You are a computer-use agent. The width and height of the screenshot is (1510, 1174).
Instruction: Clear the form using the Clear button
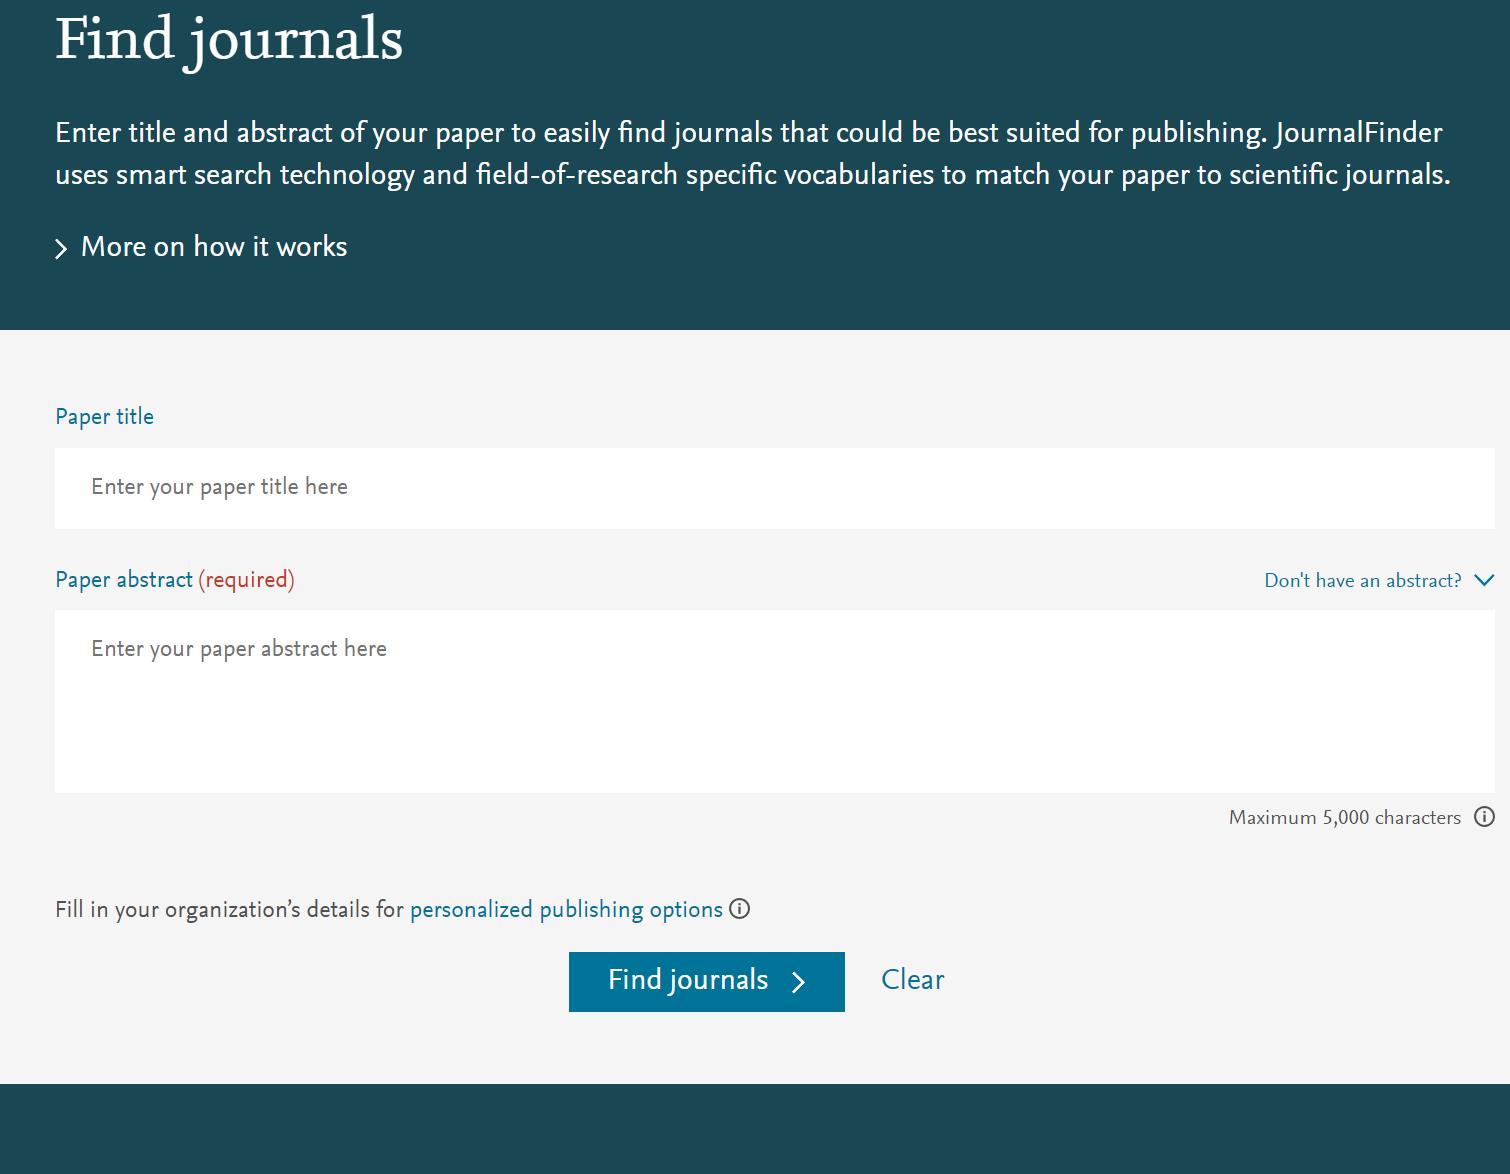pos(912,980)
